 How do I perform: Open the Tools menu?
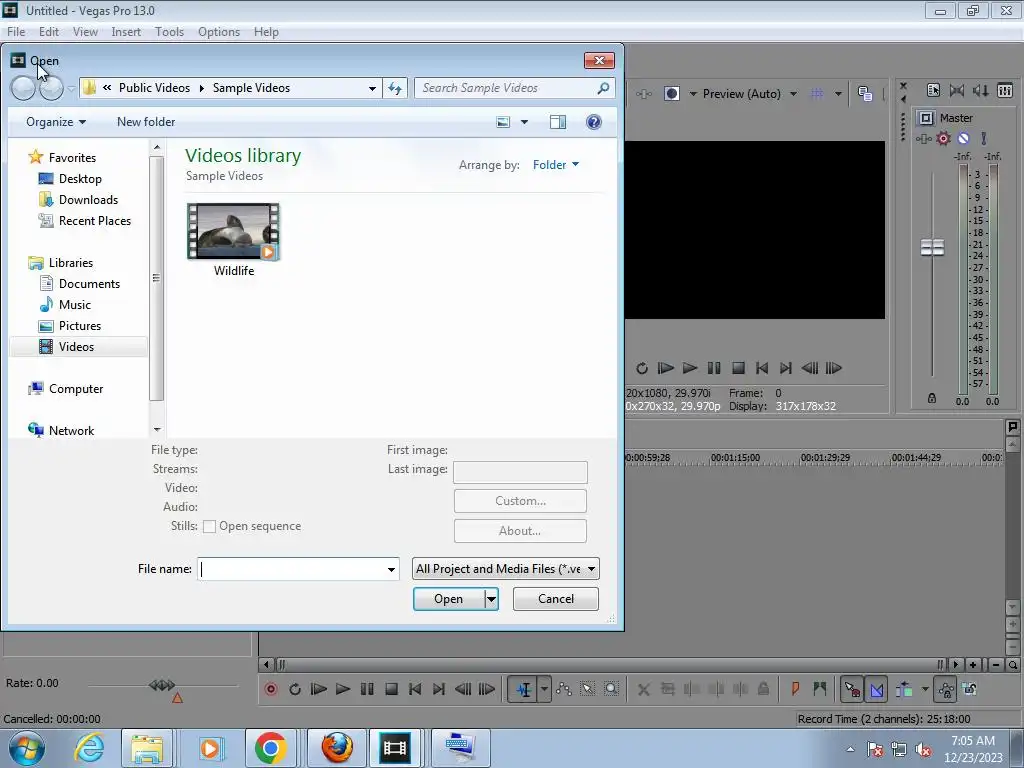pos(169,31)
